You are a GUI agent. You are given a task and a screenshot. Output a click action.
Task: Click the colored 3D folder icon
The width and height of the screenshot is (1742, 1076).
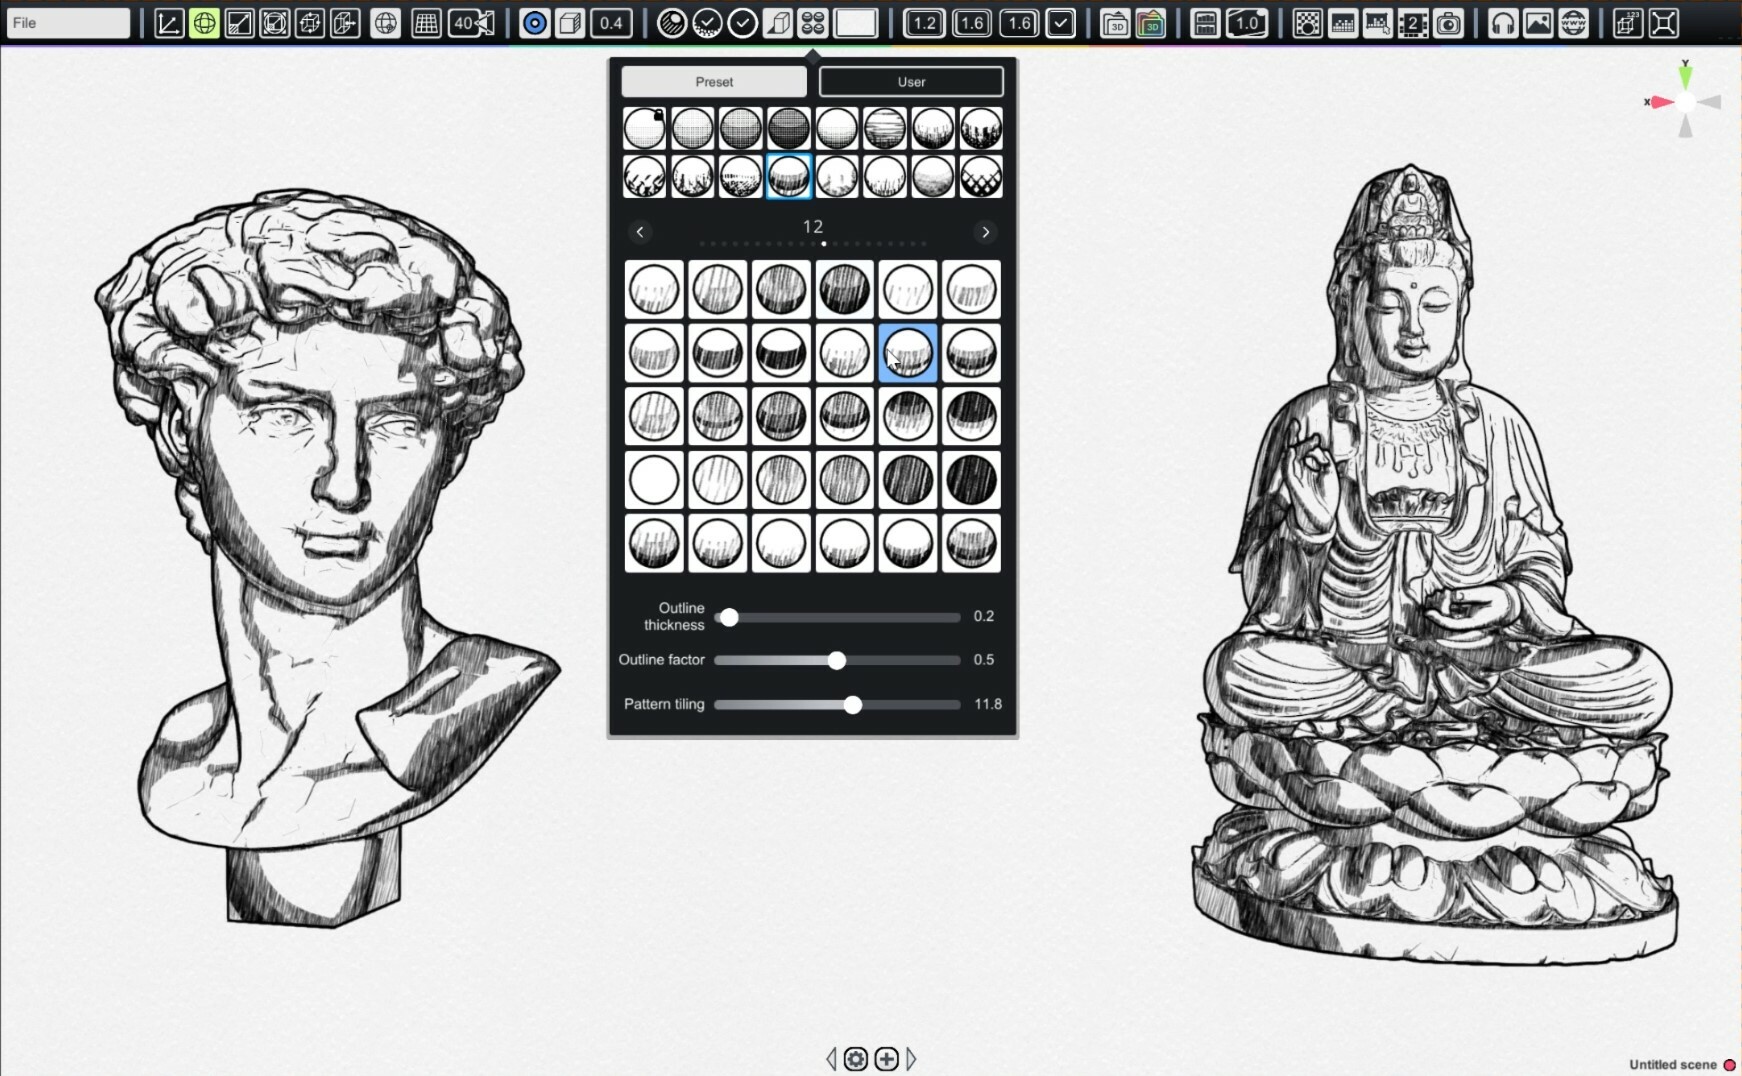coord(1151,23)
